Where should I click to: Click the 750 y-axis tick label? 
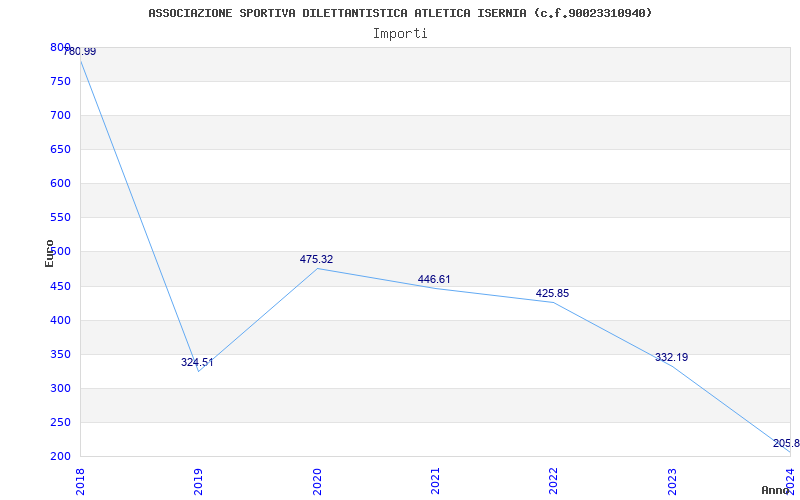[x=60, y=81]
